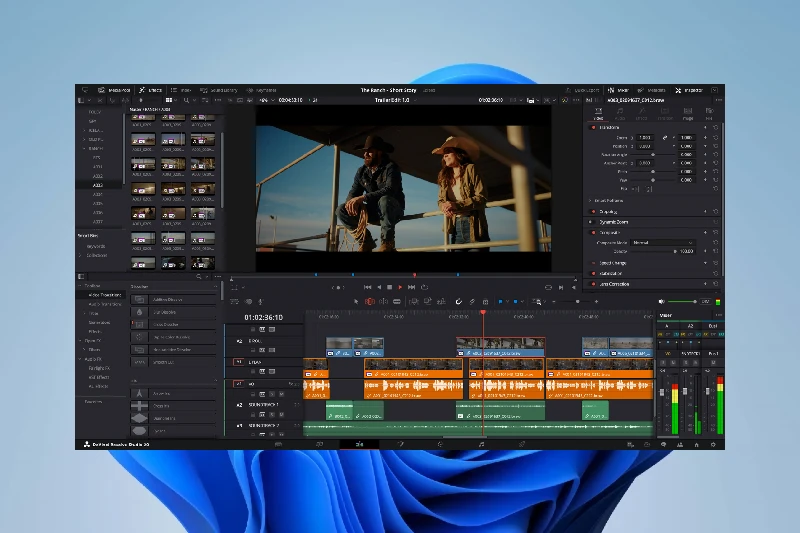Viewport: 800px width, 533px height.
Task: Add keyframe for Transform section
Action: tap(706, 128)
